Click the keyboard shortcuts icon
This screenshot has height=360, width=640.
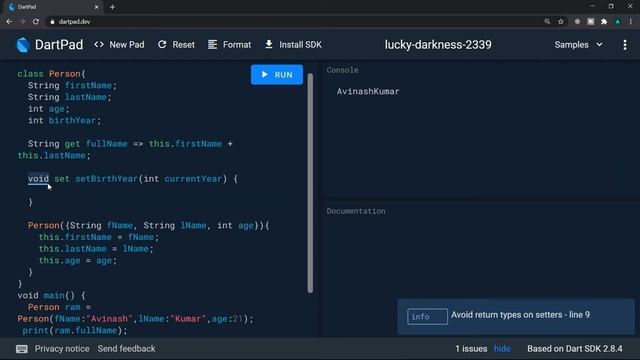pyautogui.click(x=22, y=349)
